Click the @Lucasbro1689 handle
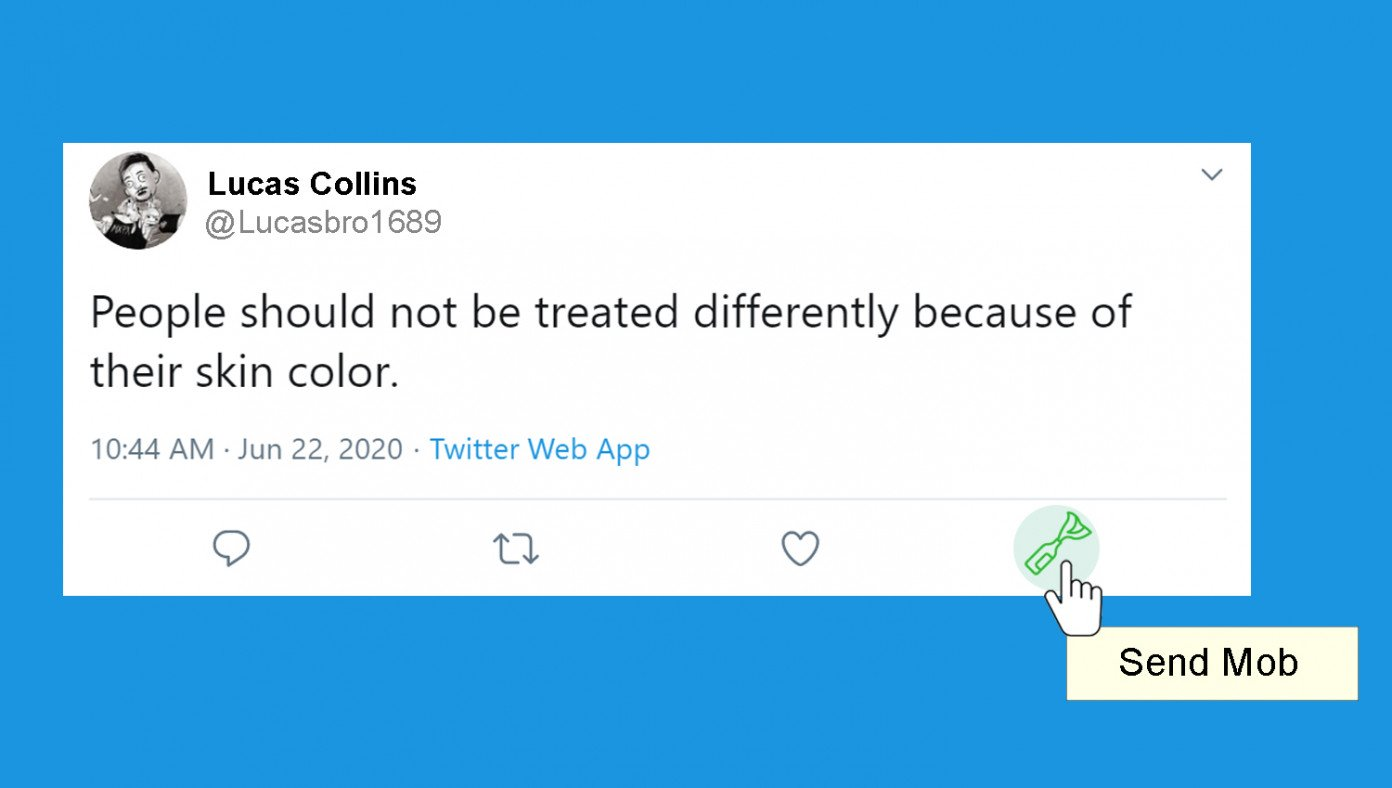 point(323,222)
